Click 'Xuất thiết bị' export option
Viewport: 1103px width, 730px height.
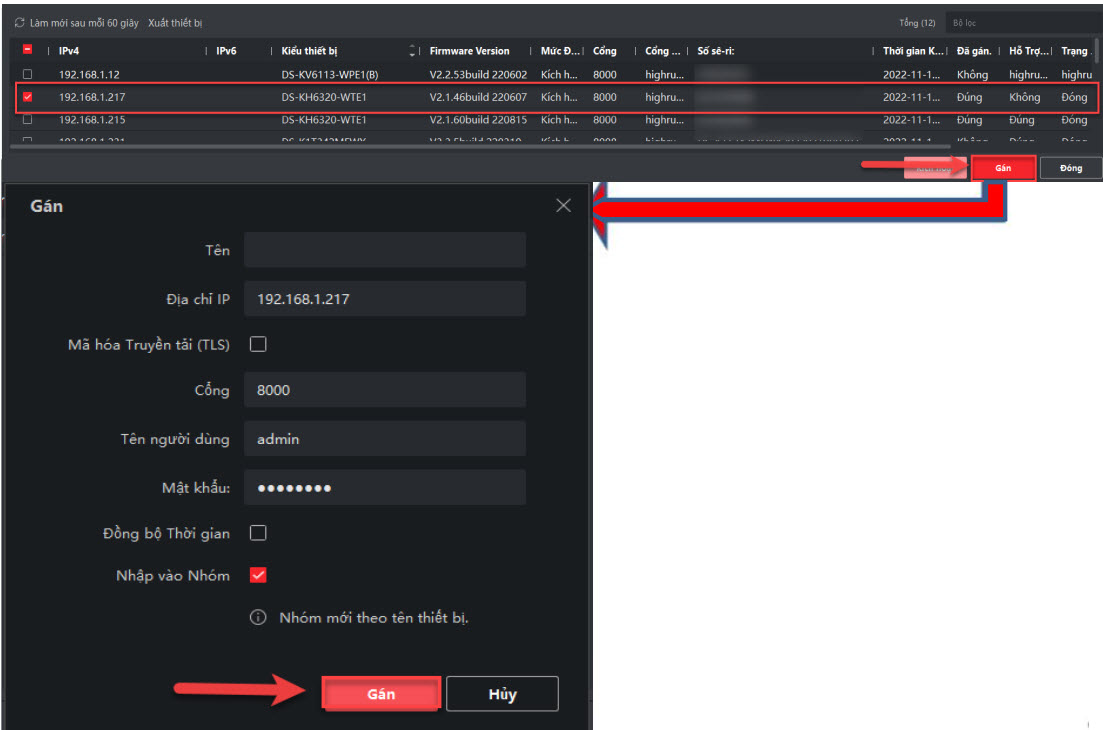175,22
